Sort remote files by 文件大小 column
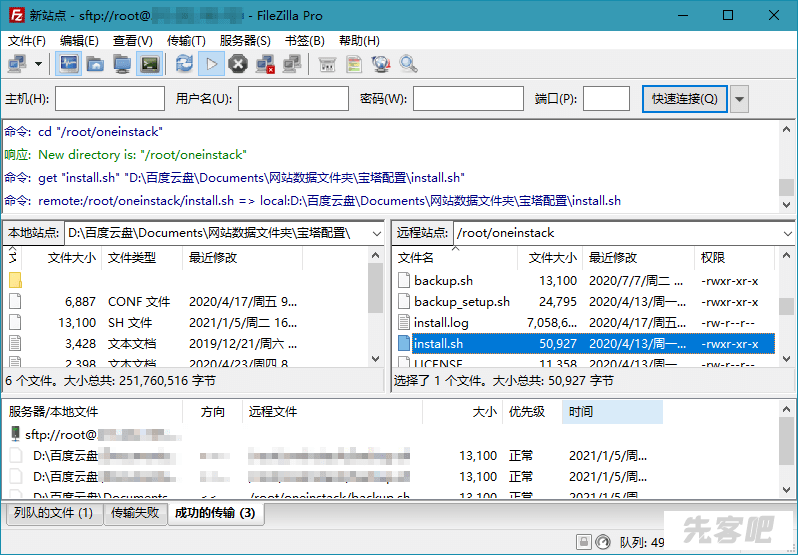The height and width of the screenshot is (555, 798). pos(552,258)
